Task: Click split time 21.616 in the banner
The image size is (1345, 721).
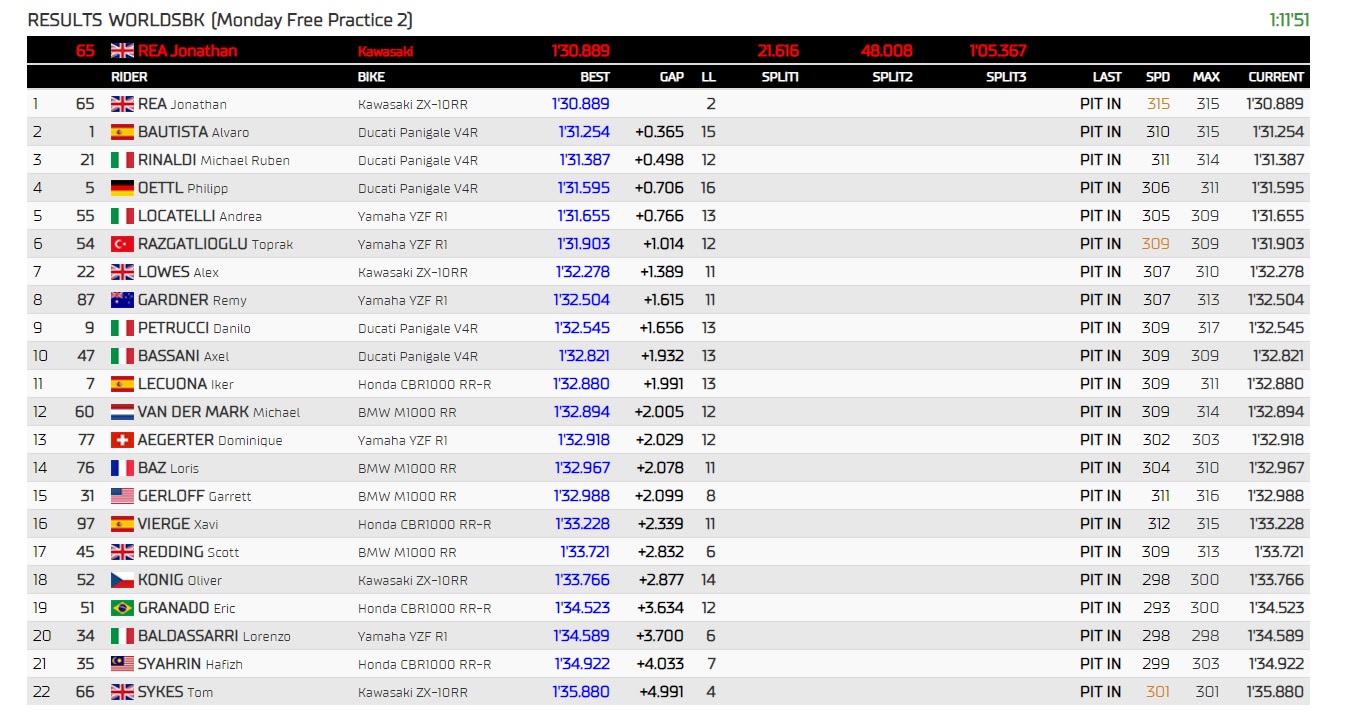Action: point(778,51)
